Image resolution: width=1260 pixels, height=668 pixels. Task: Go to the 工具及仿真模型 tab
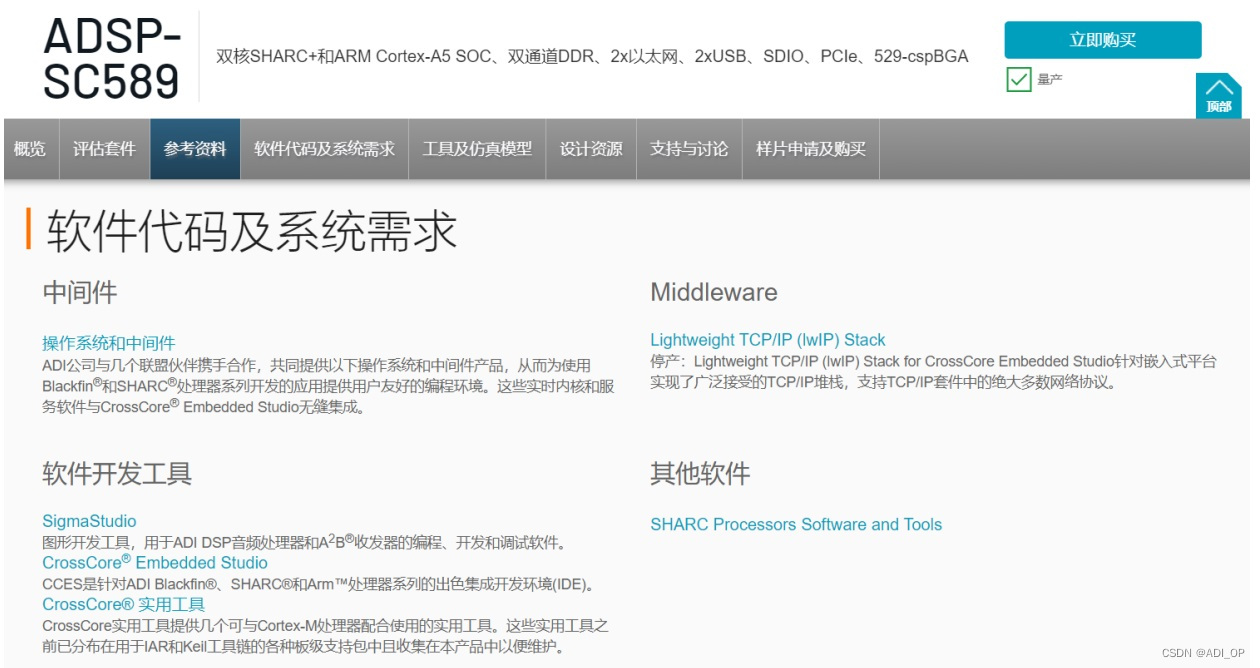coord(477,149)
